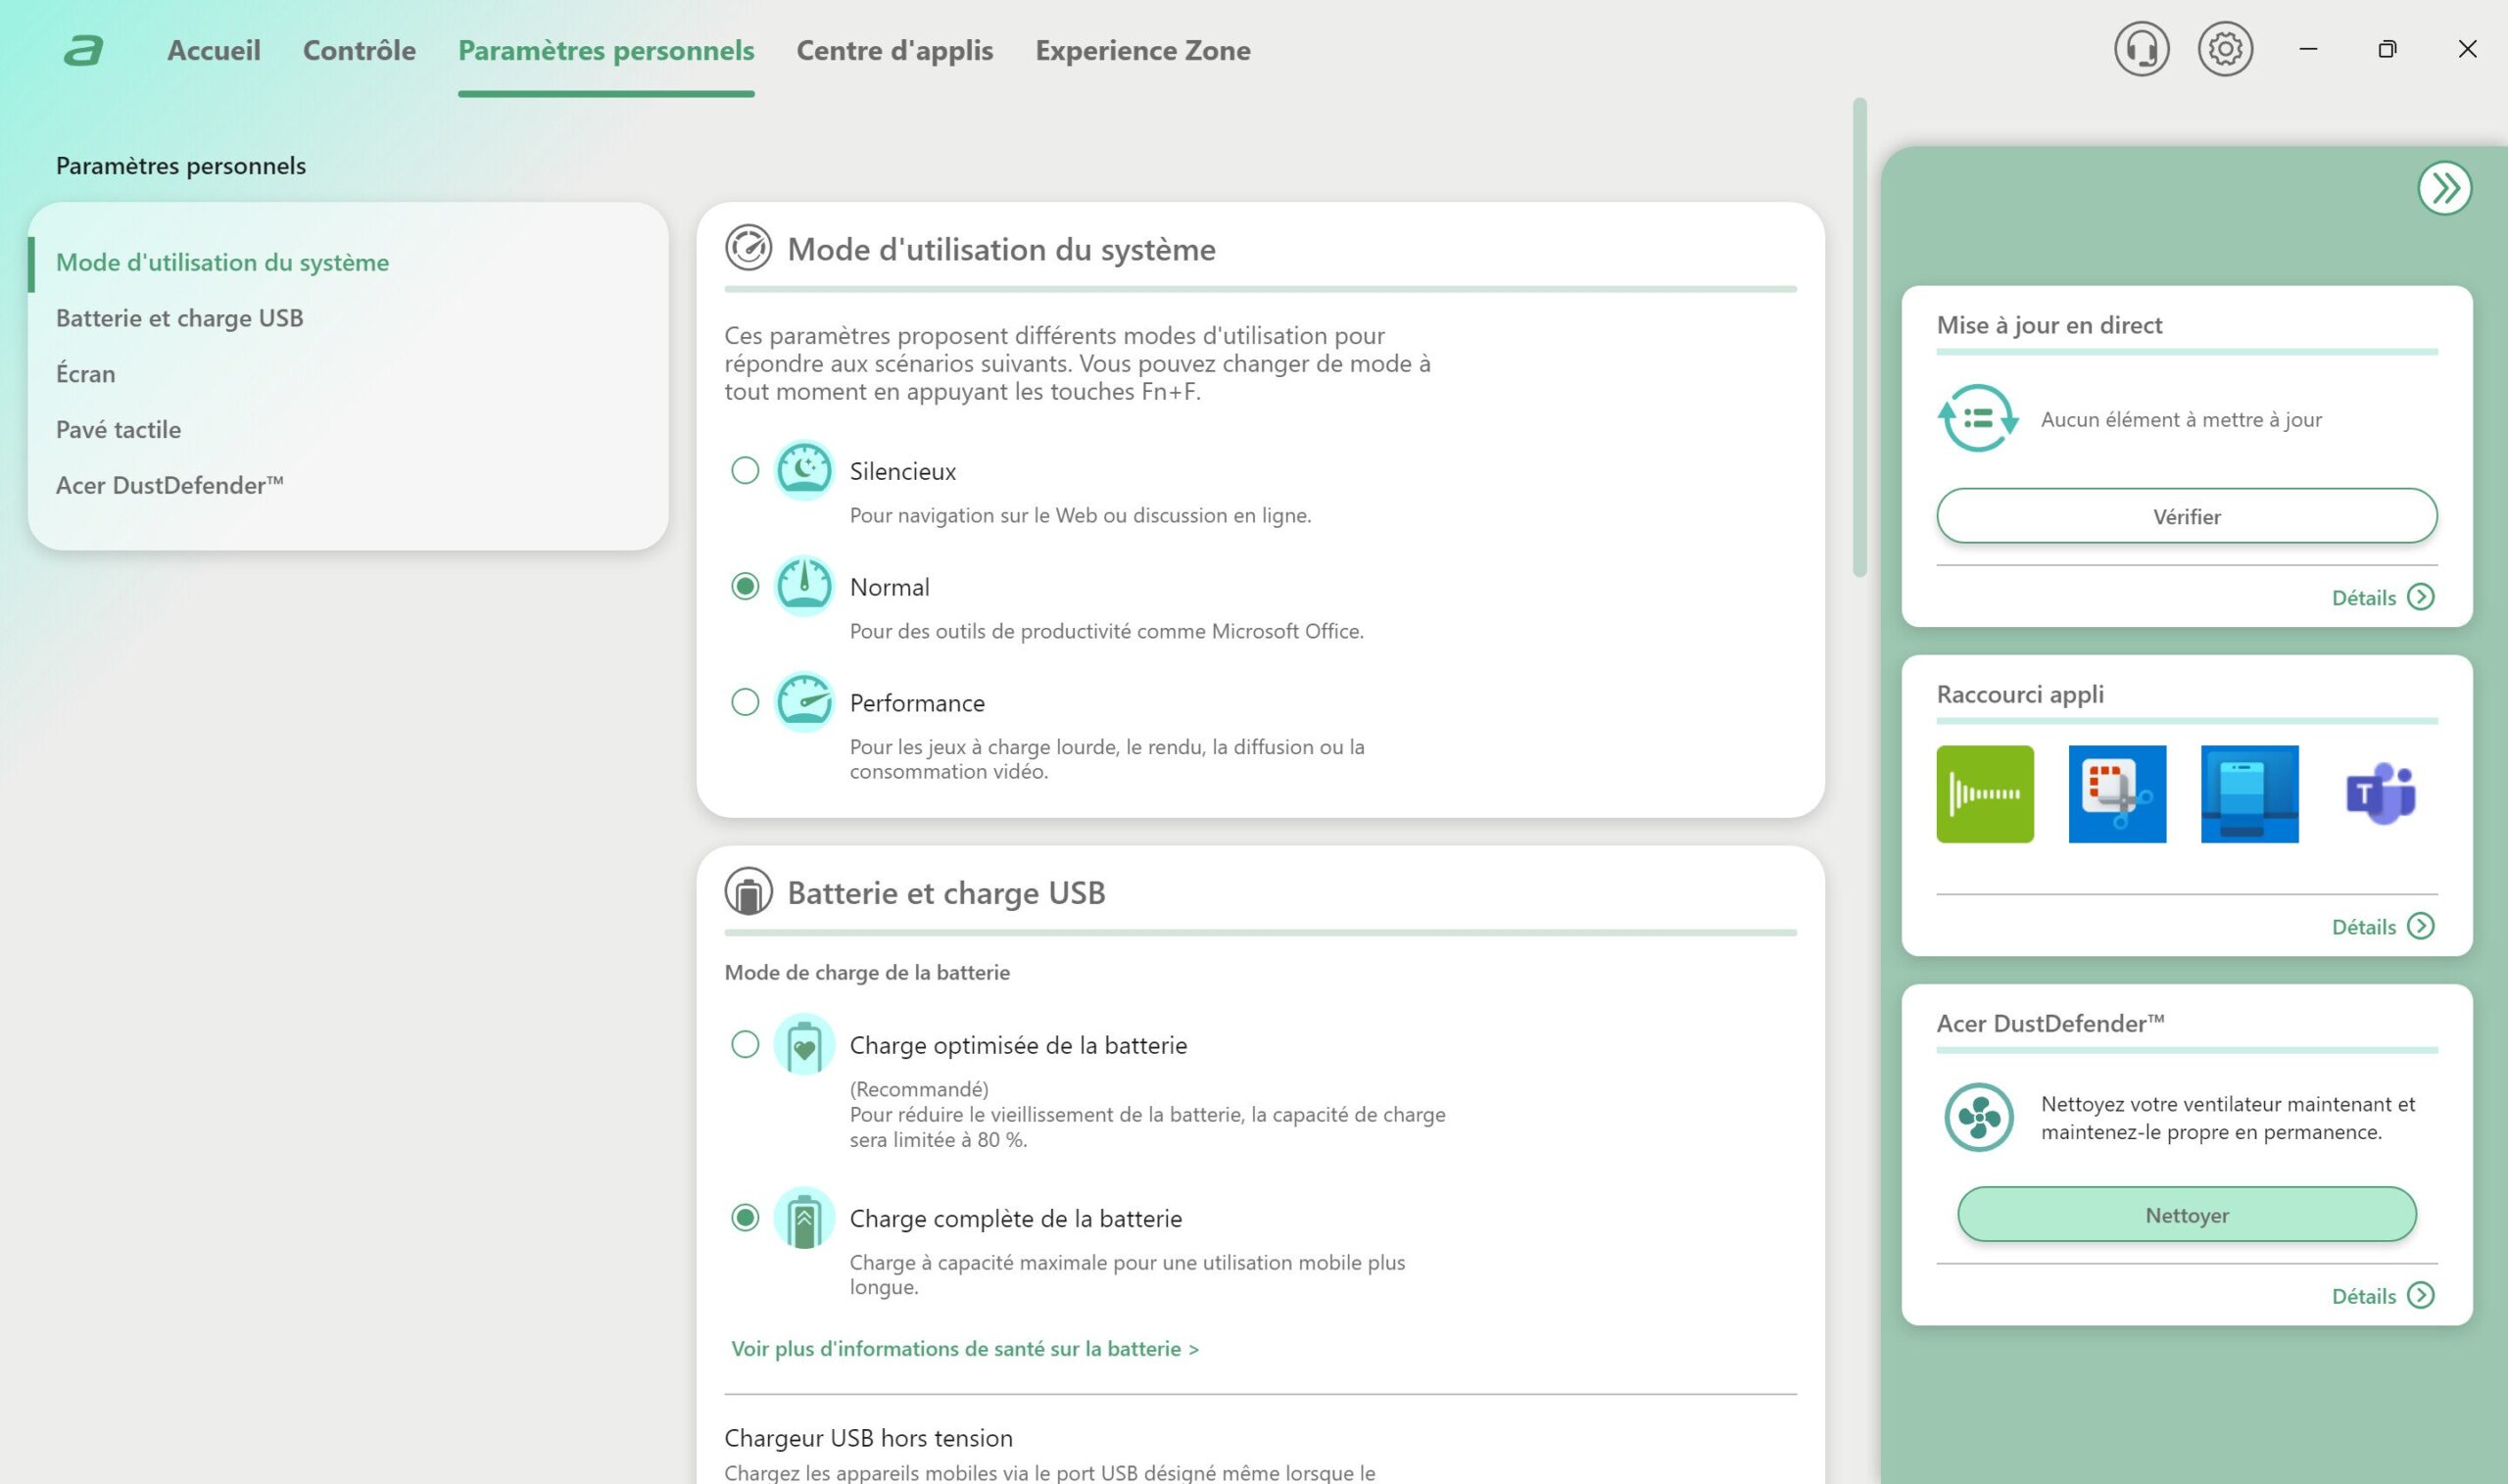Viewport: 2508px width, 1484px height.
Task: Launch the green audio waveform app shortcut
Action: 1984,794
